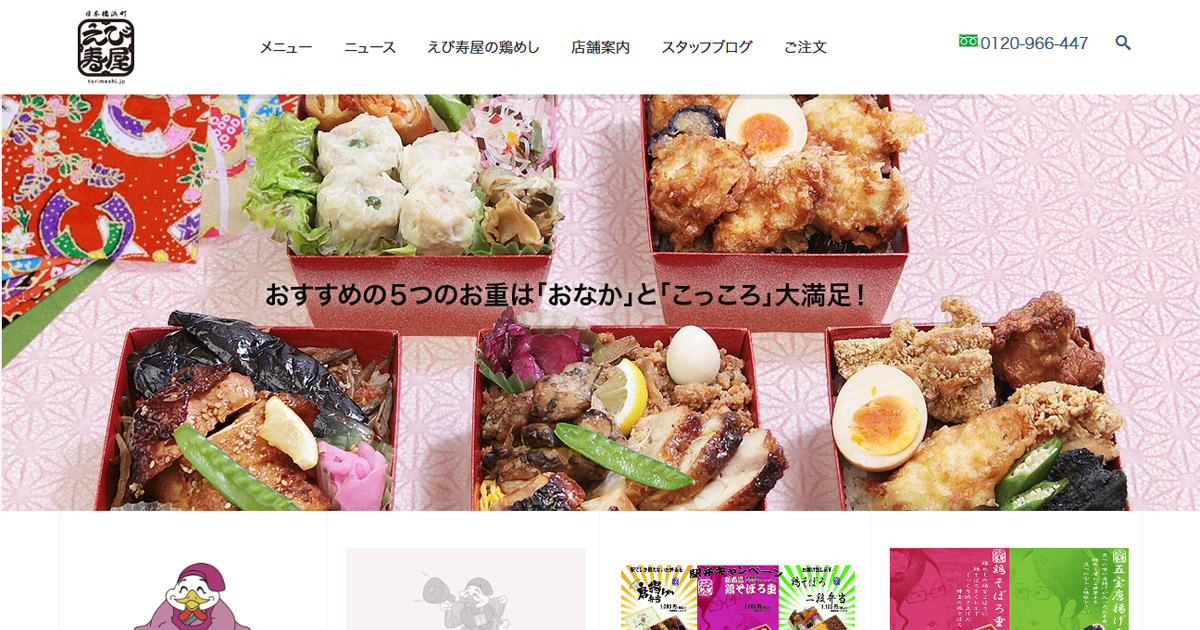1200x630 pixels.
Task: Select the eggplant chicken bento image
Action: click(260, 415)
